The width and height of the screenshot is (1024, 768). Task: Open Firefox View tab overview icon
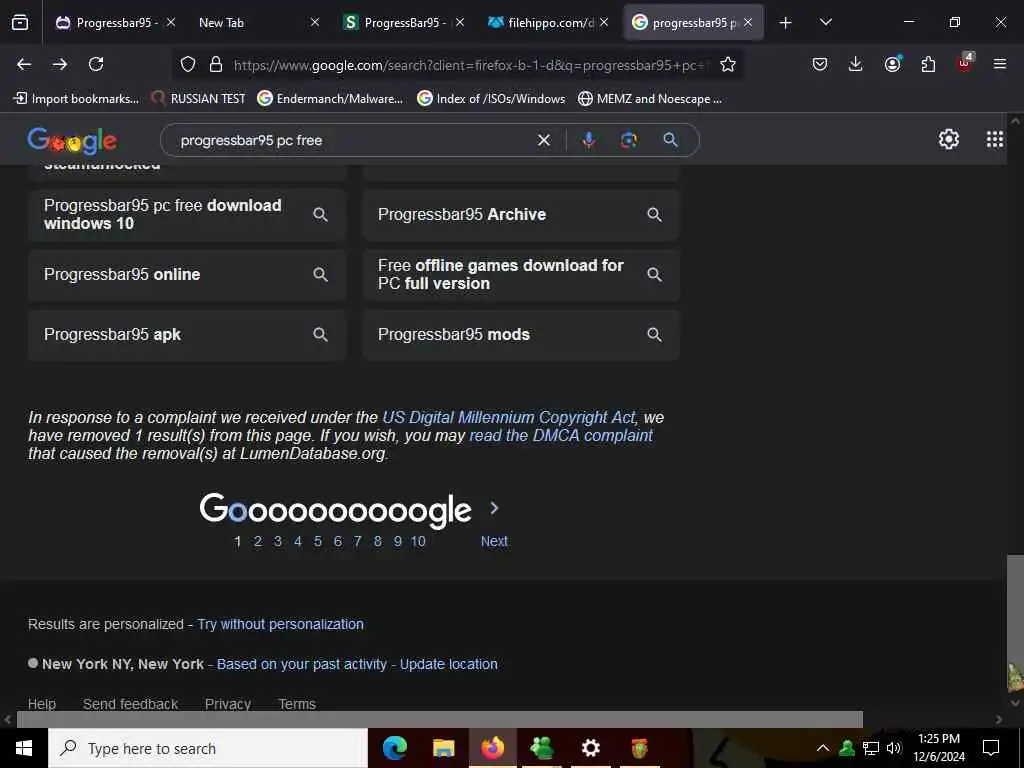coord(20,23)
